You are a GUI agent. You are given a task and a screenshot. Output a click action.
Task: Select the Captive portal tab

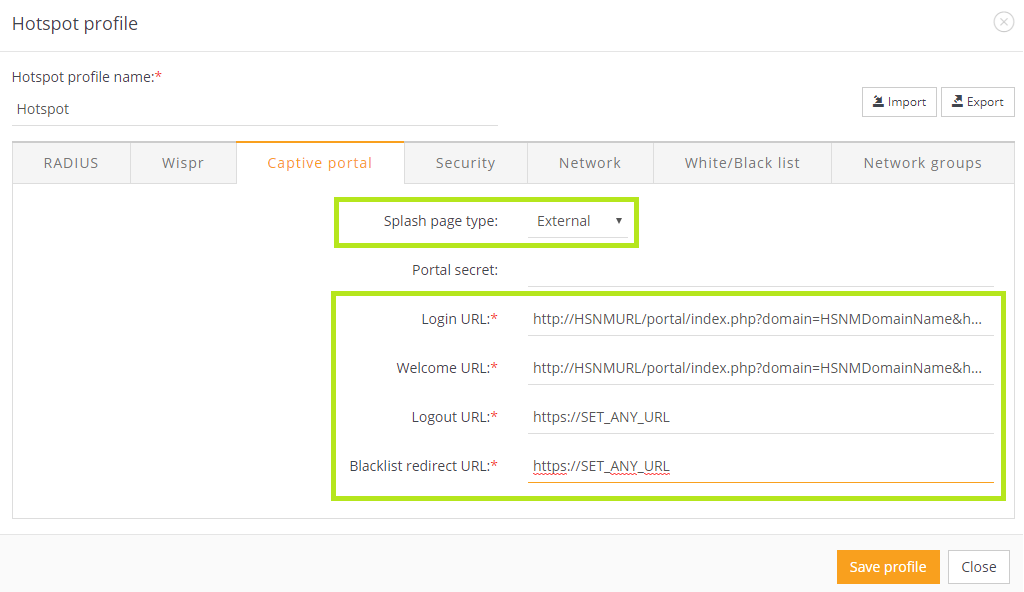click(320, 163)
